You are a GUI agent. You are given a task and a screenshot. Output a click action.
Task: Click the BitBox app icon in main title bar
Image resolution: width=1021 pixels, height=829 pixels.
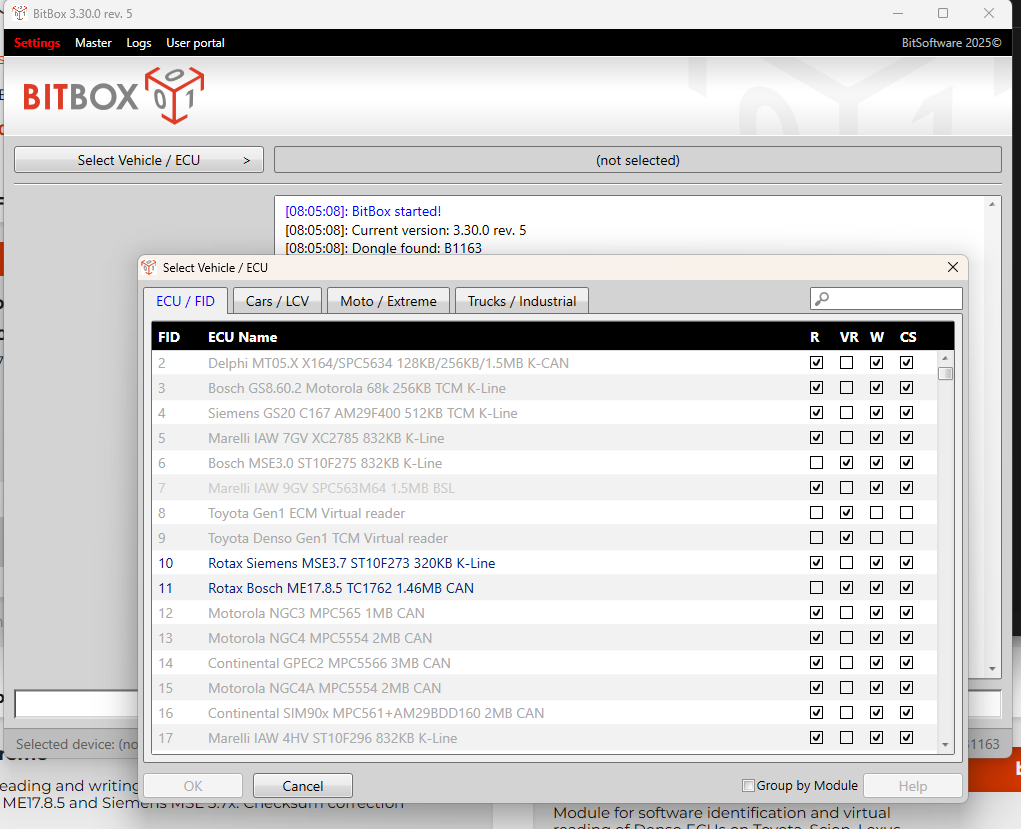[x=19, y=13]
